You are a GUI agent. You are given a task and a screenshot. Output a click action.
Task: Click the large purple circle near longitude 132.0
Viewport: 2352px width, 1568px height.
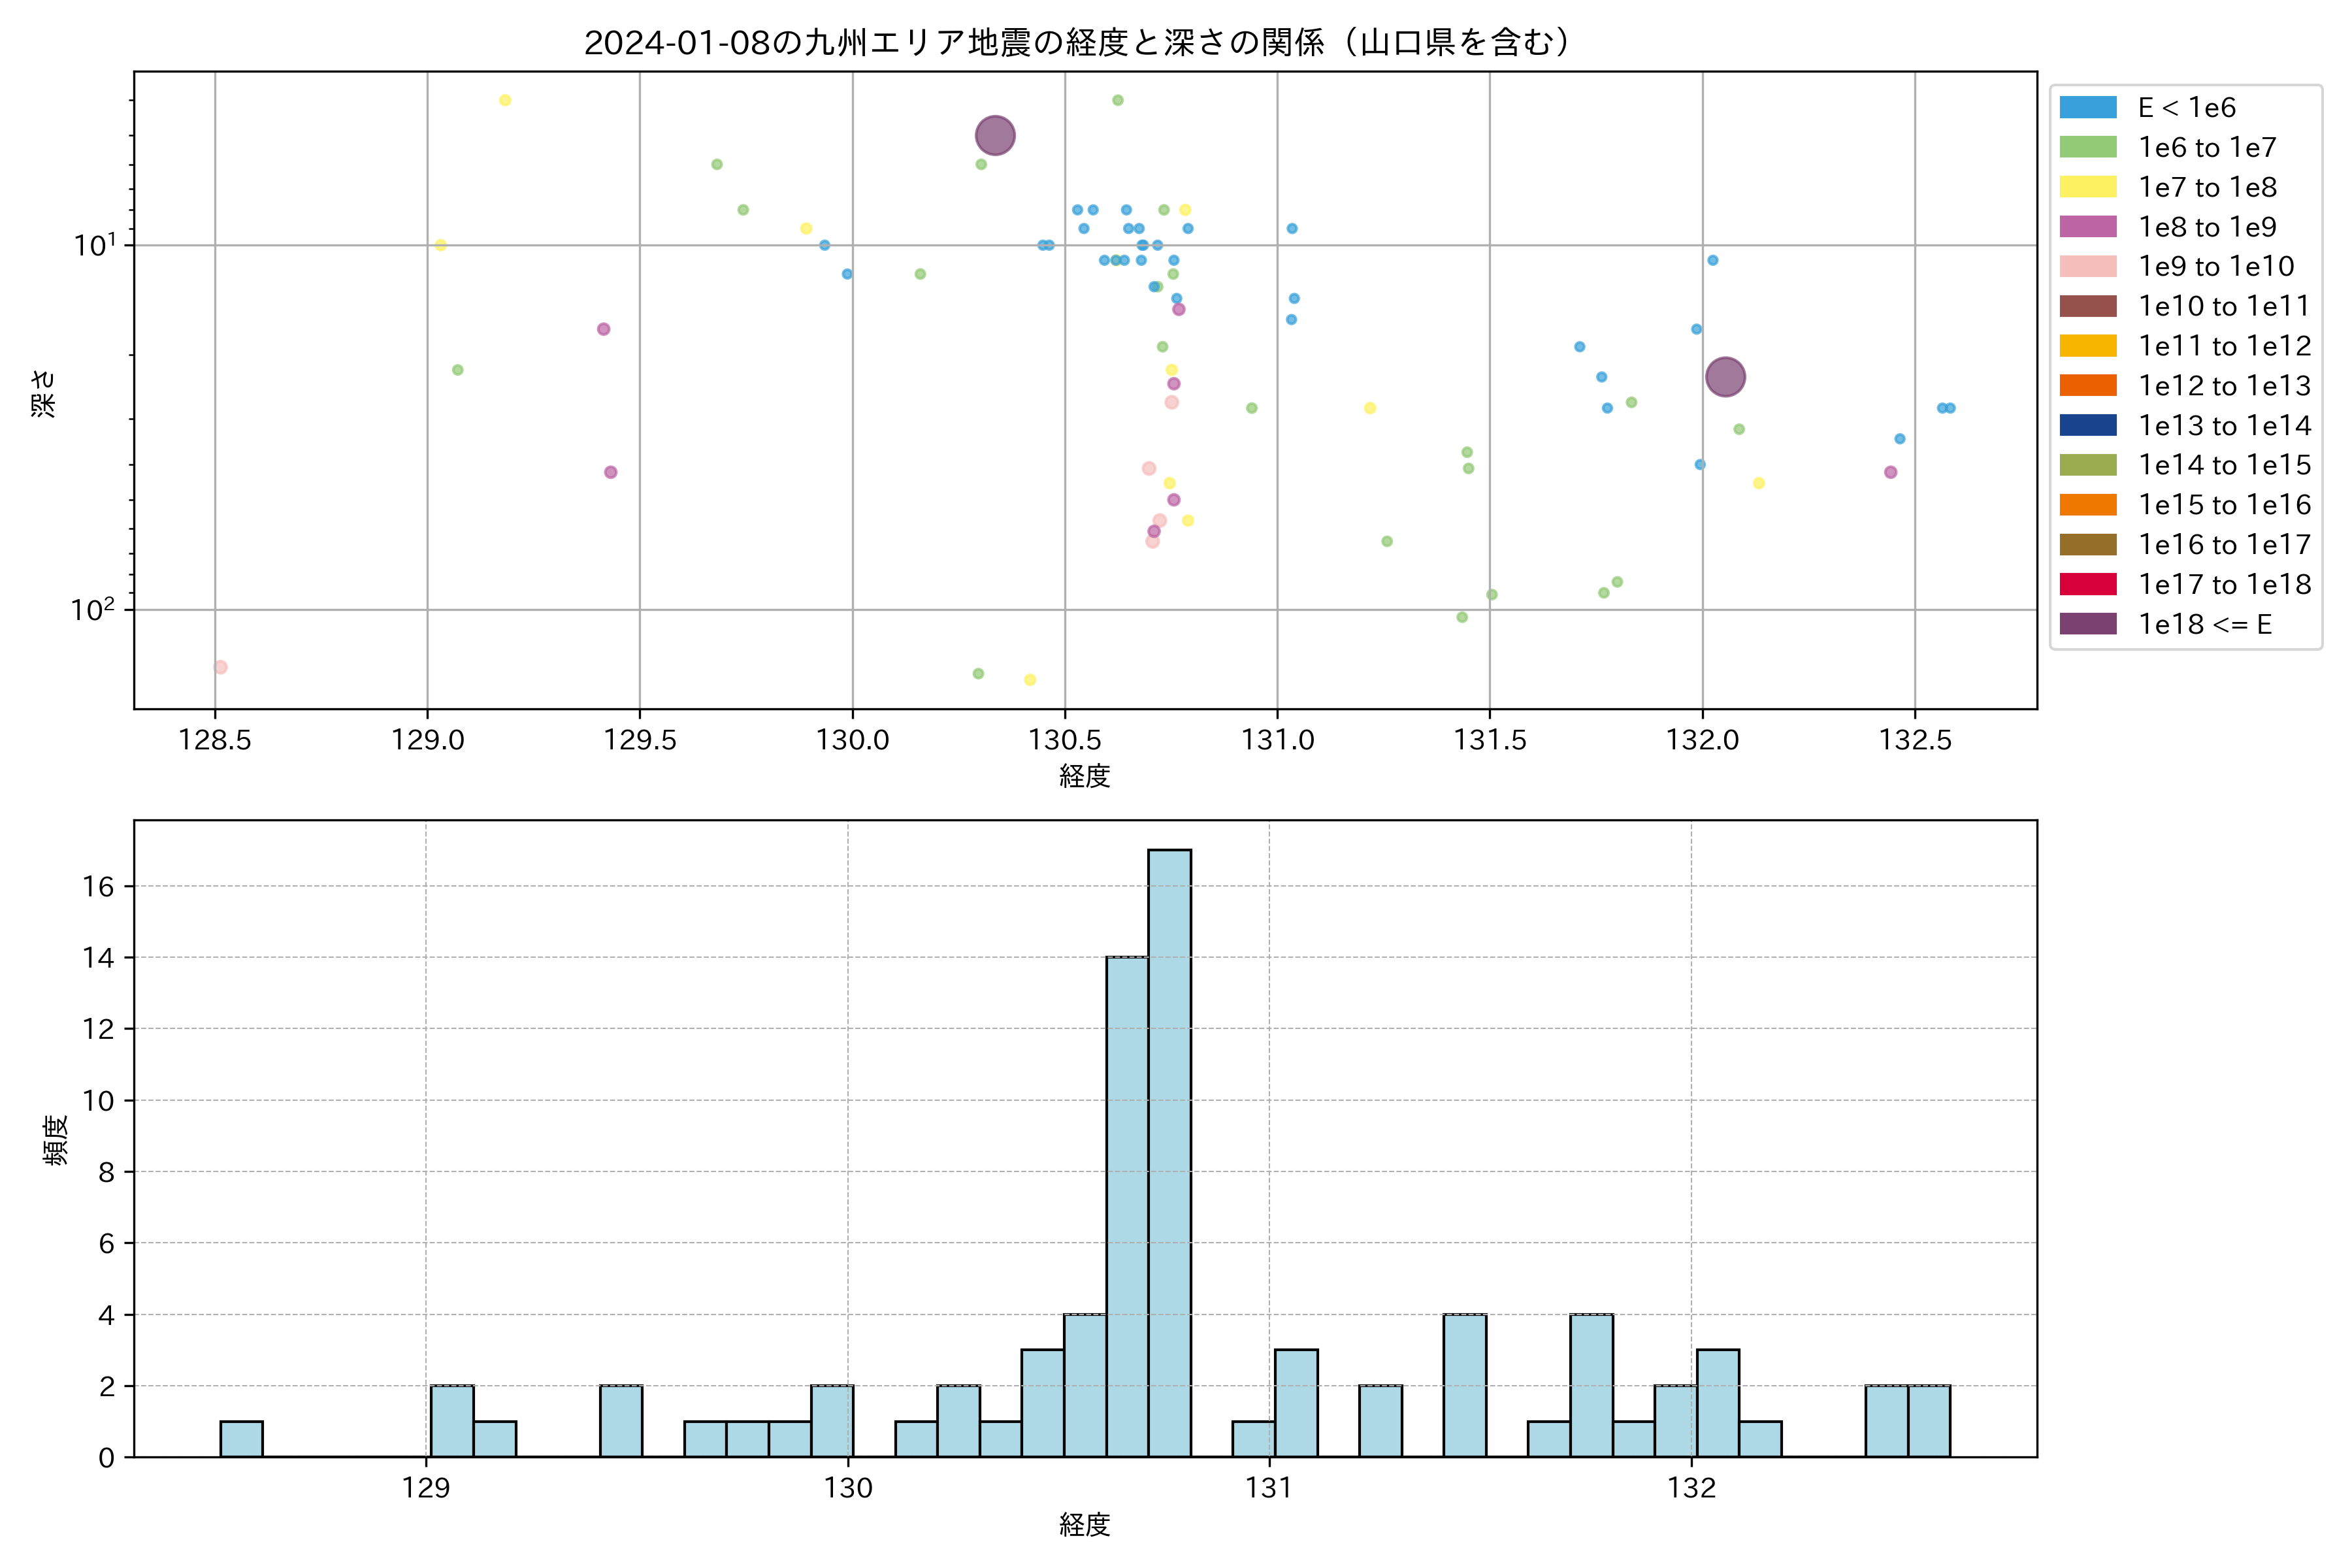tap(1725, 377)
